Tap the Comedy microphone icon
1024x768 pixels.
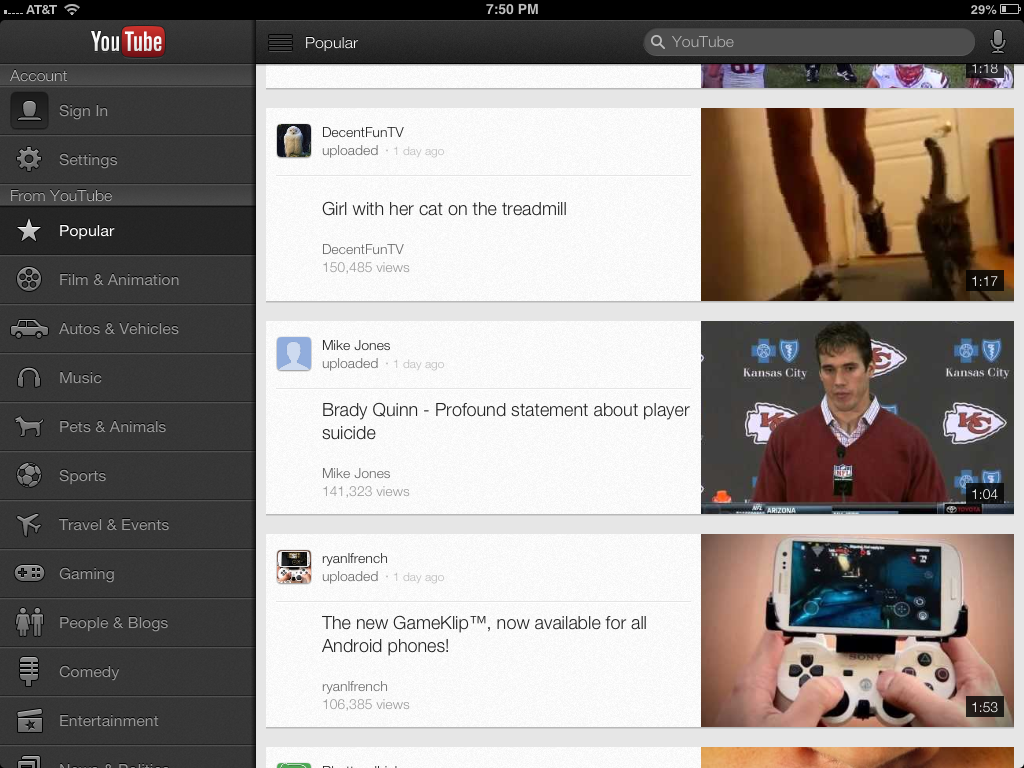(x=29, y=671)
